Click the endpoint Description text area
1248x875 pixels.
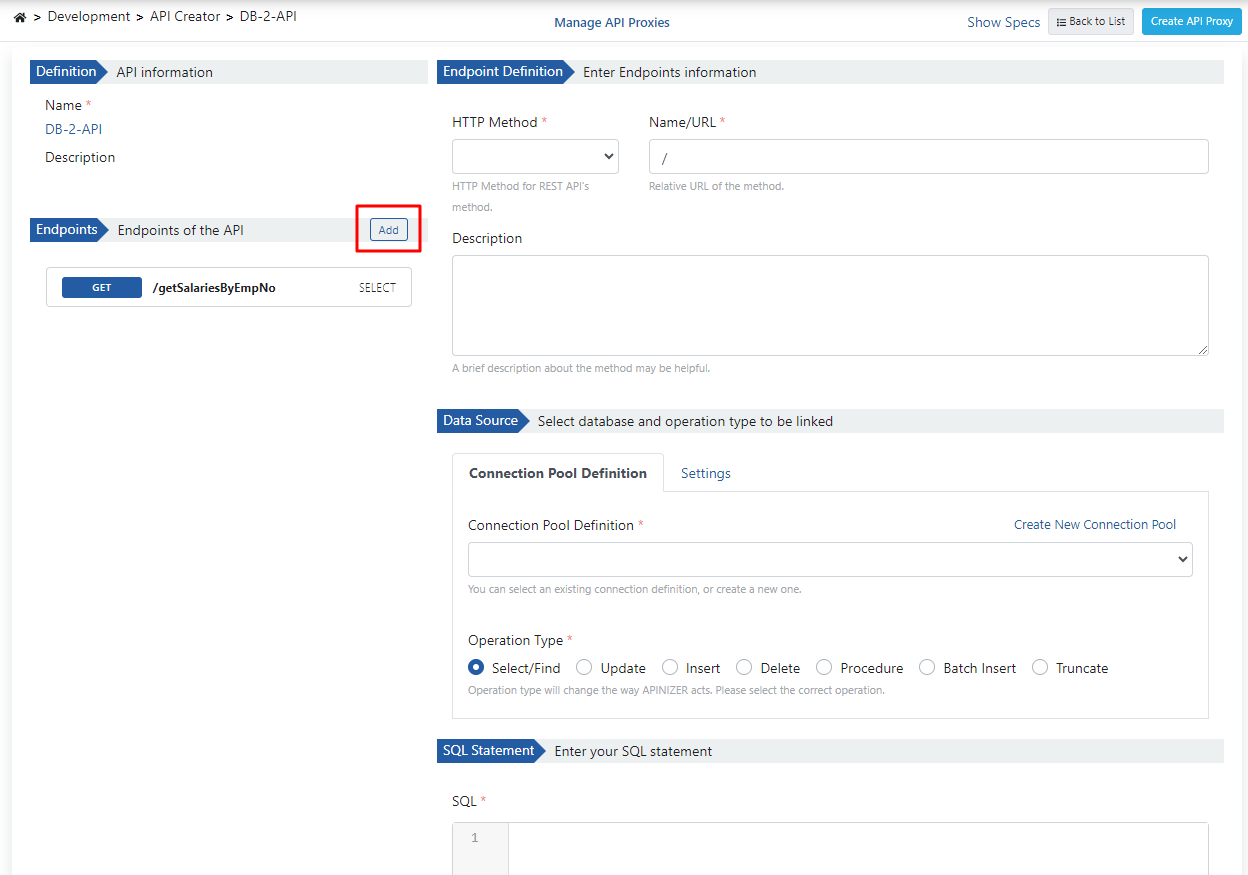click(x=829, y=305)
